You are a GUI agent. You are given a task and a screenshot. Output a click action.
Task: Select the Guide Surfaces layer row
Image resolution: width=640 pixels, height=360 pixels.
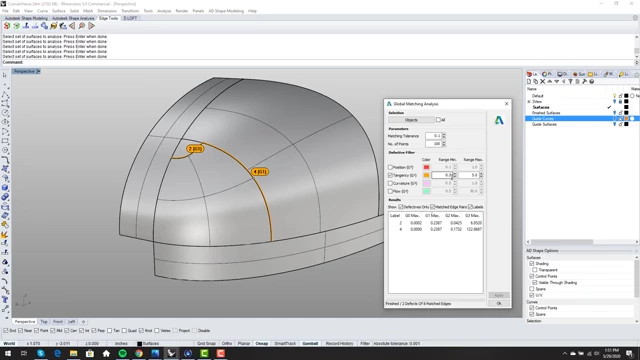582,124
